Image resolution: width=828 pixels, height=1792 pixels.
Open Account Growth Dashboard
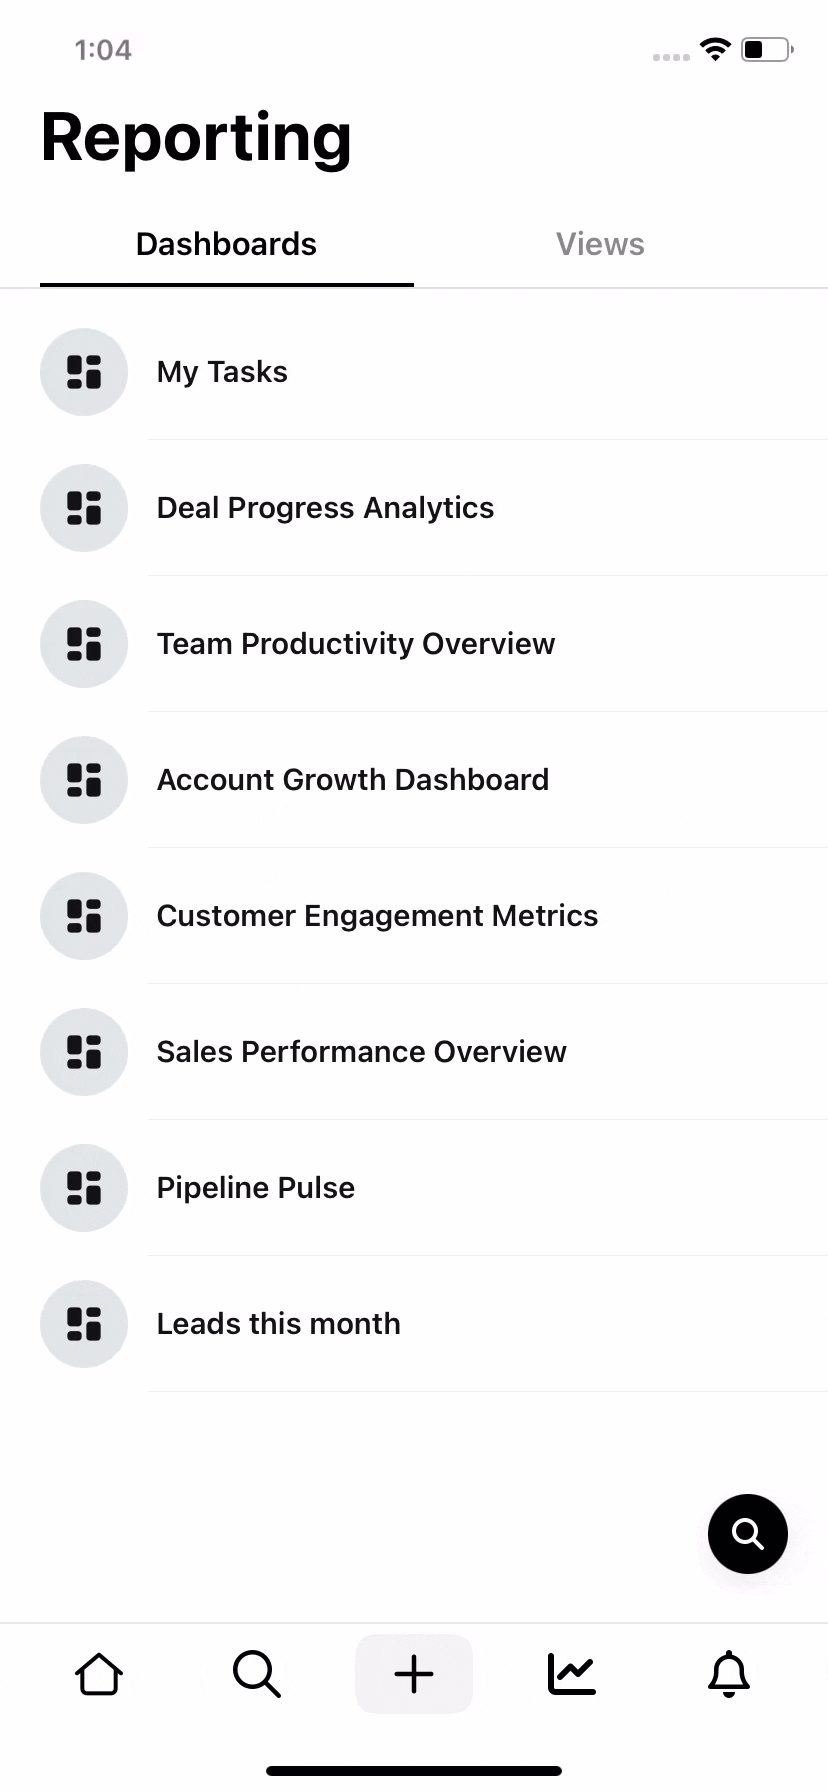click(x=414, y=780)
